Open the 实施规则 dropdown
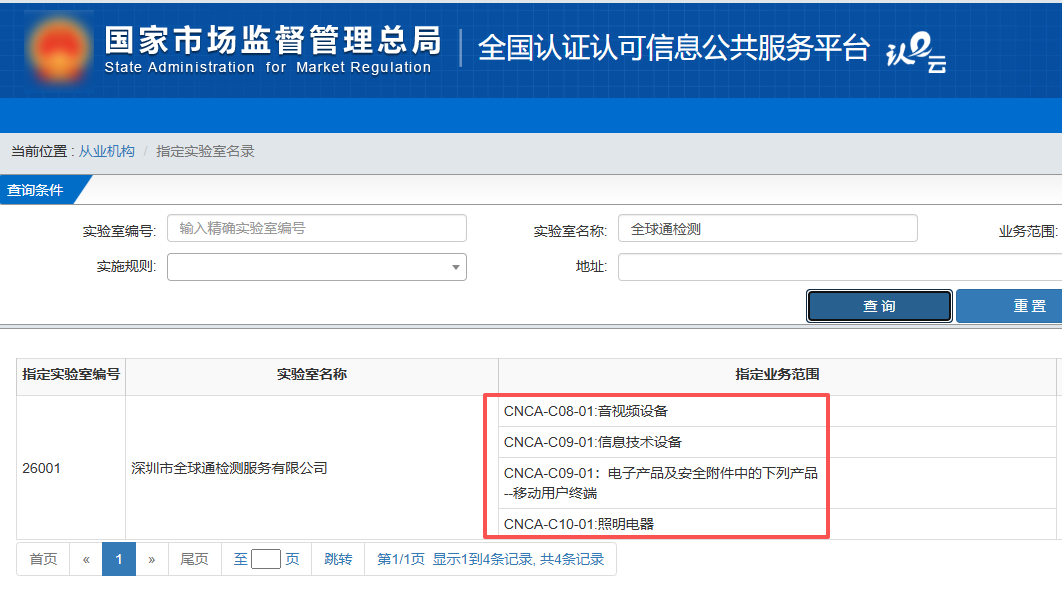Viewport: 1062px width, 590px height. pos(316,267)
